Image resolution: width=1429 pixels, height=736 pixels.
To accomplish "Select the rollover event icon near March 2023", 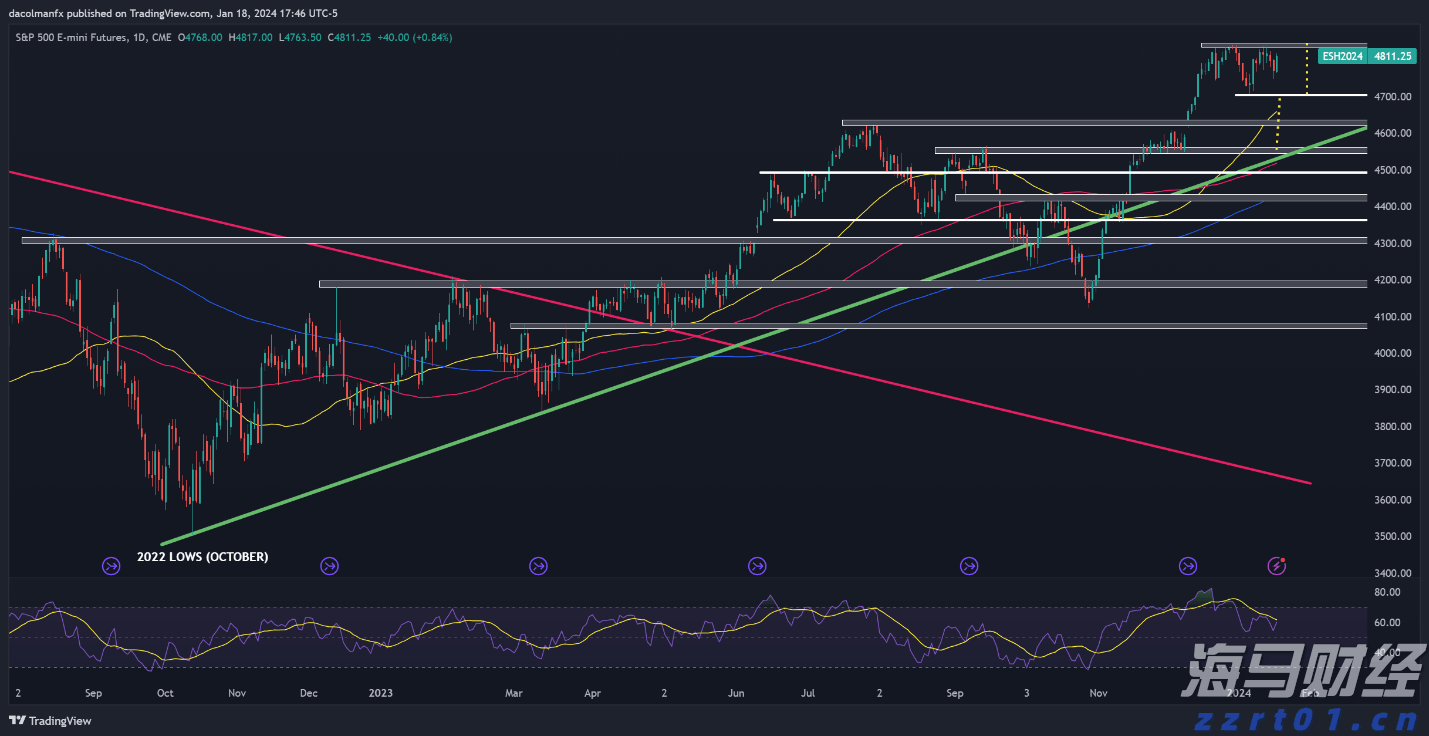I will [538, 566].
